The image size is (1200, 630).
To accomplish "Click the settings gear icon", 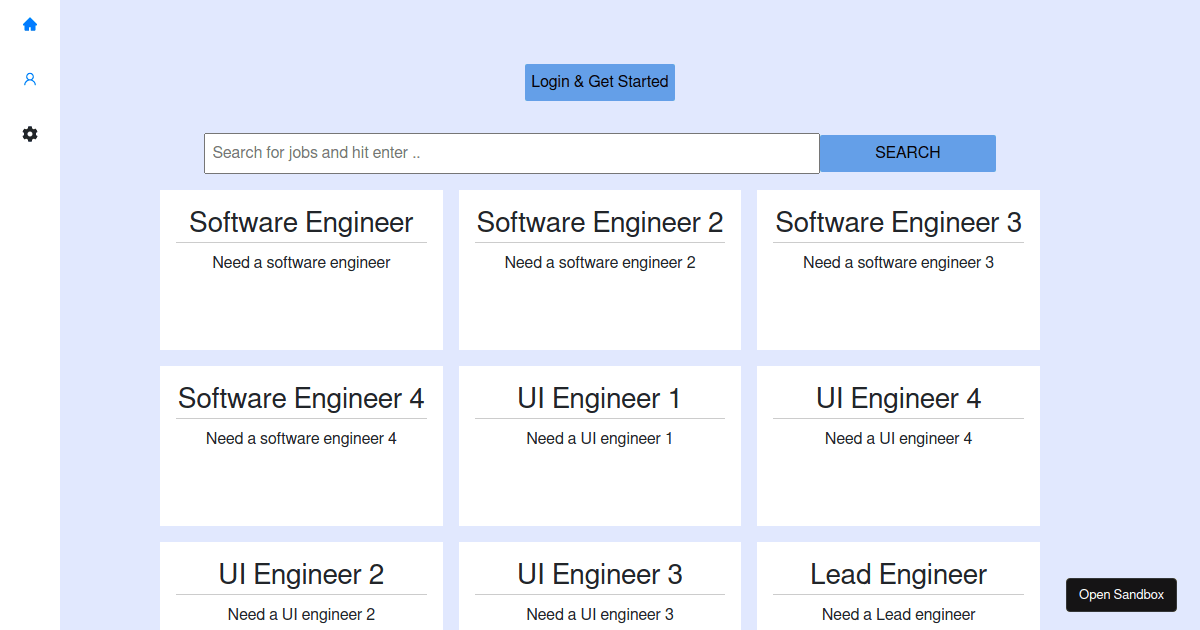I will pyautogui.click(x=30, y=134).
